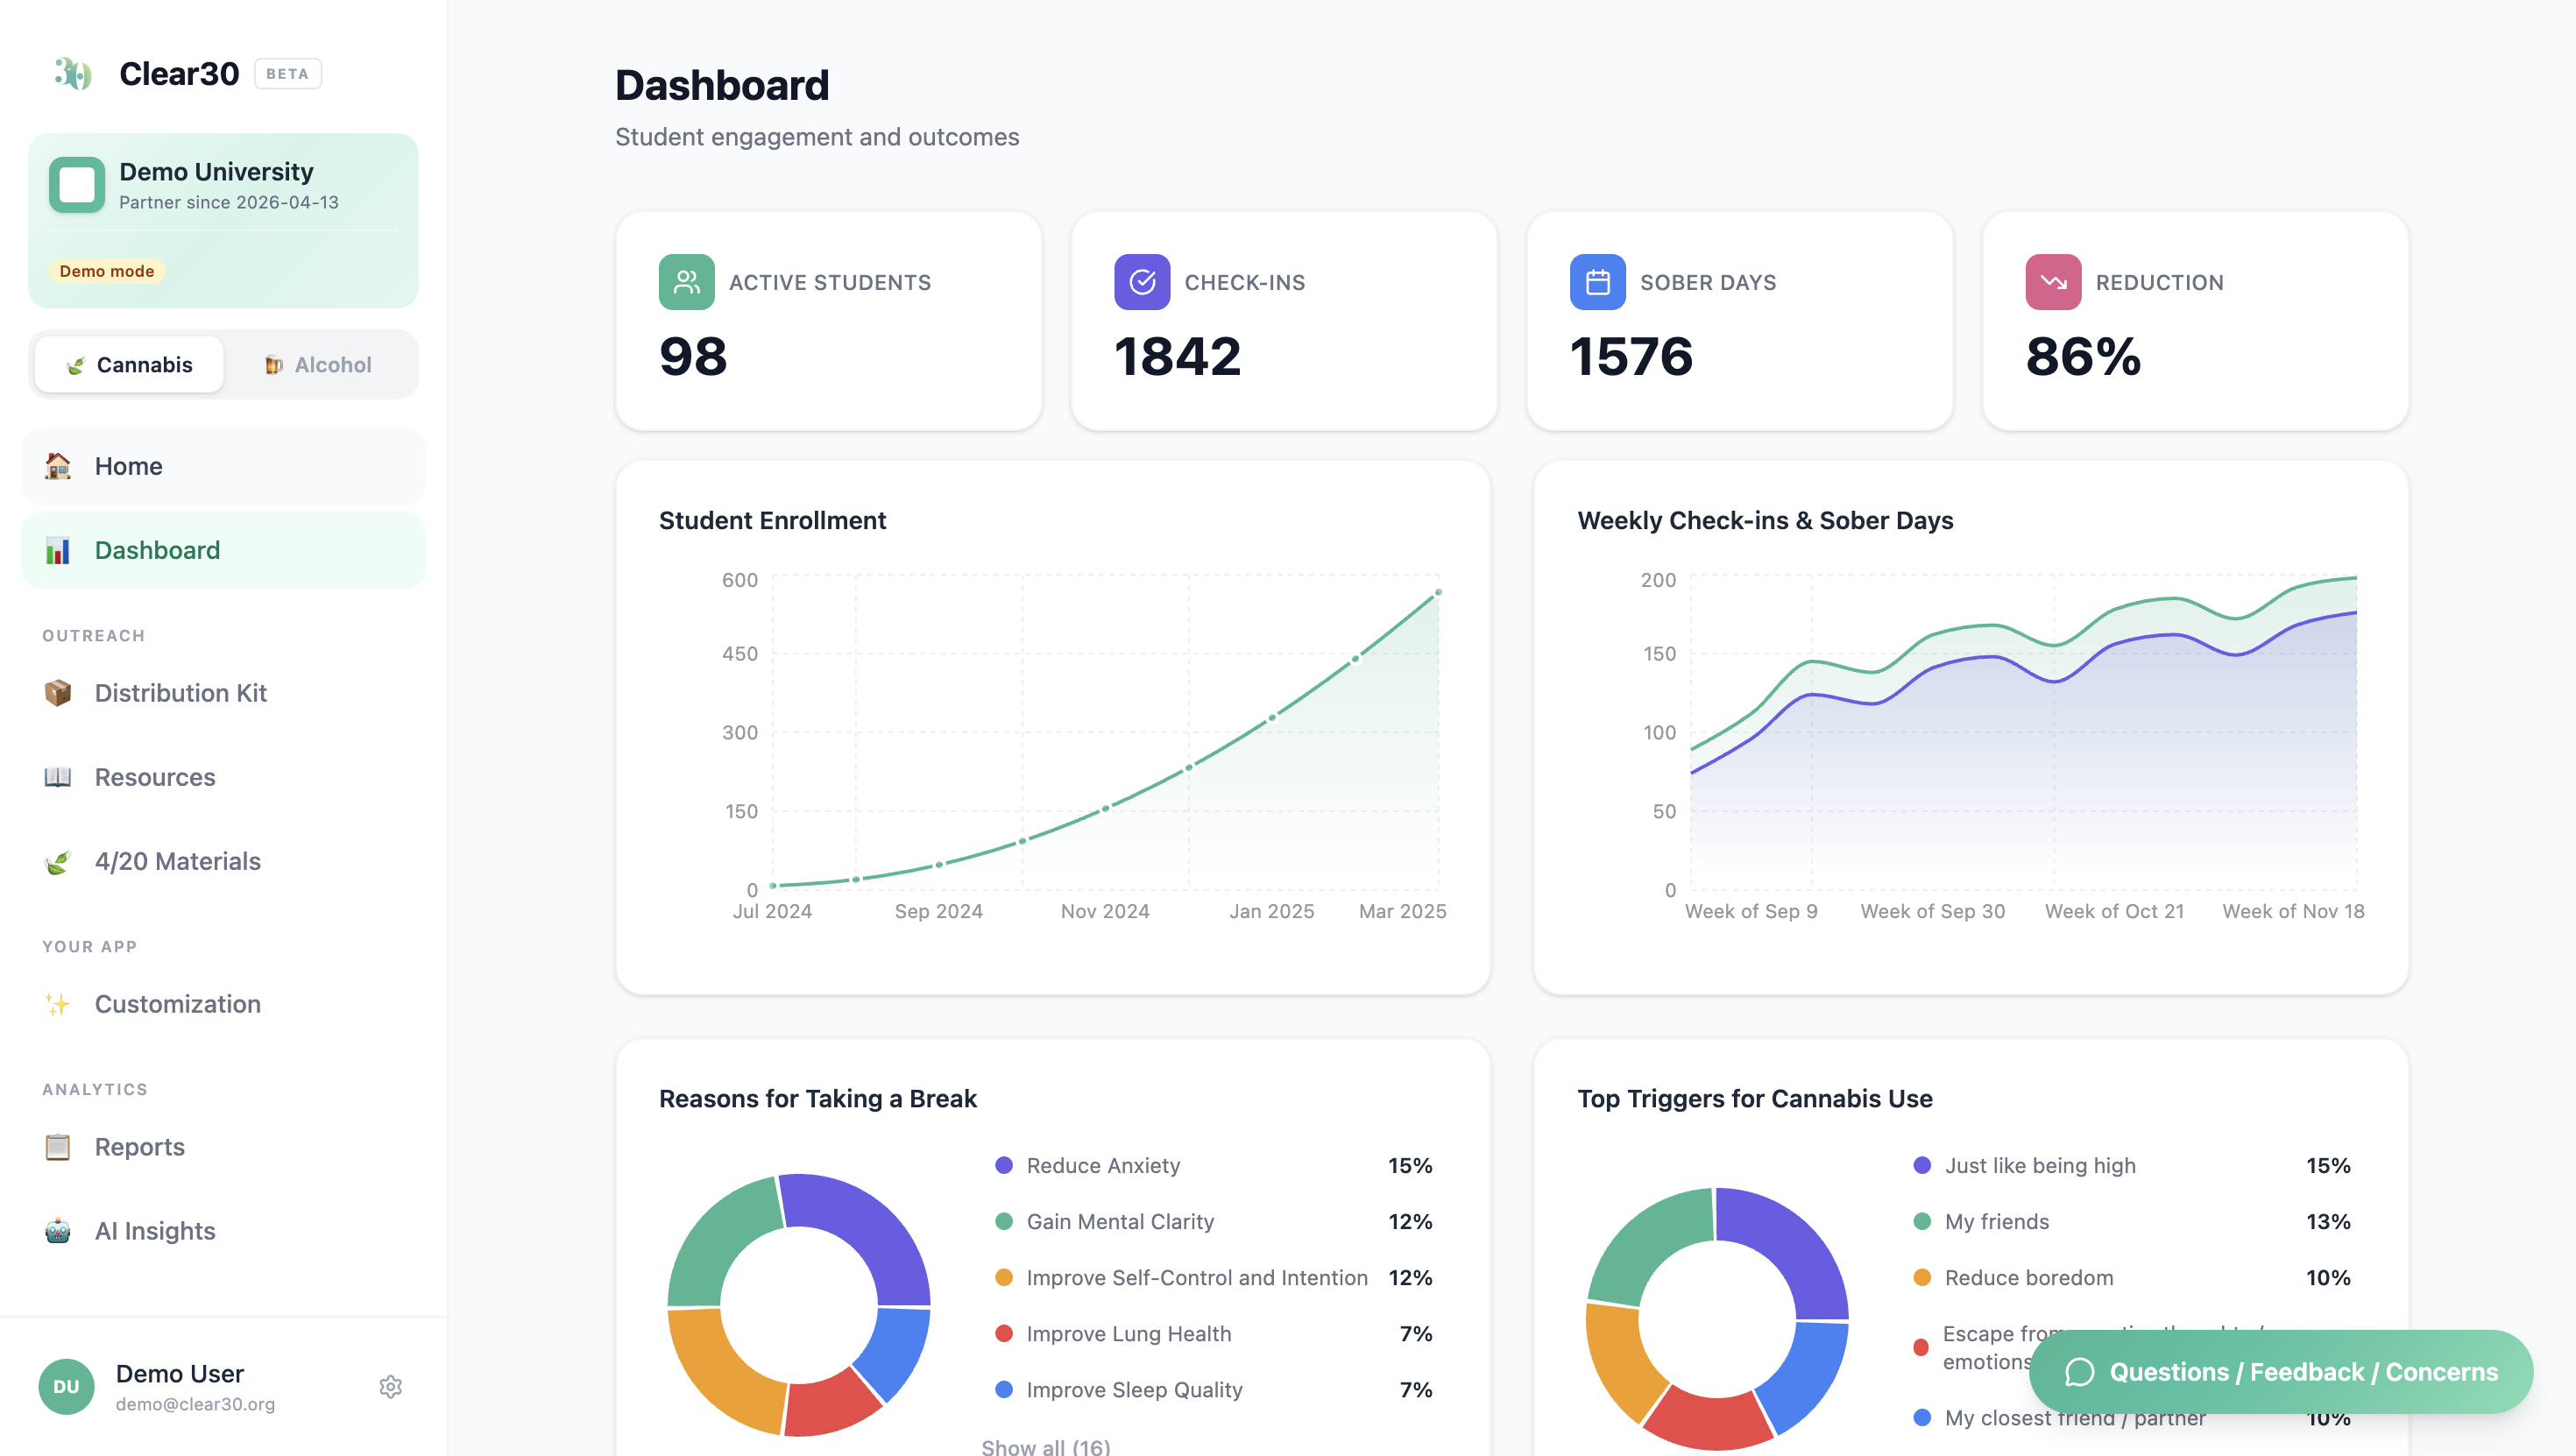Expand Show all (16) reasons list

pos(1045,1446)
